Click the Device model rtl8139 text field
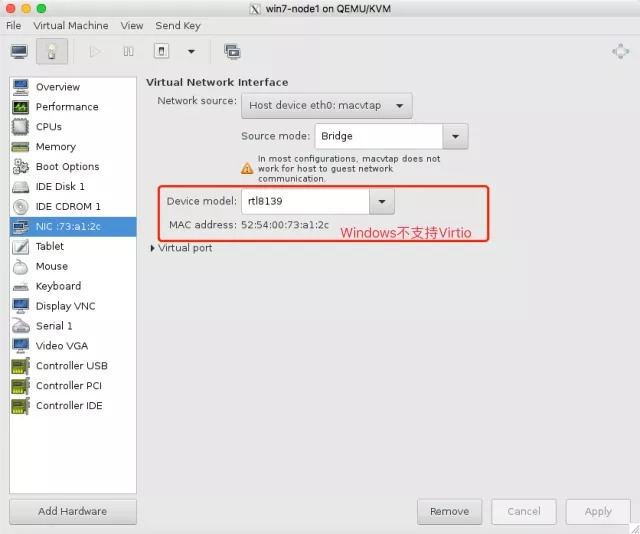This screenshot has width=640, height=534. click(x=305, y=202)
